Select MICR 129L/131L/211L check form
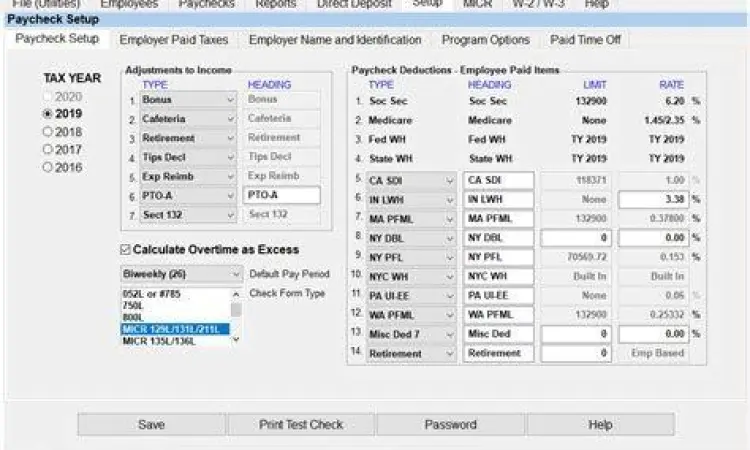The height and width of the screenshot is (450, 750). [176, 329]
